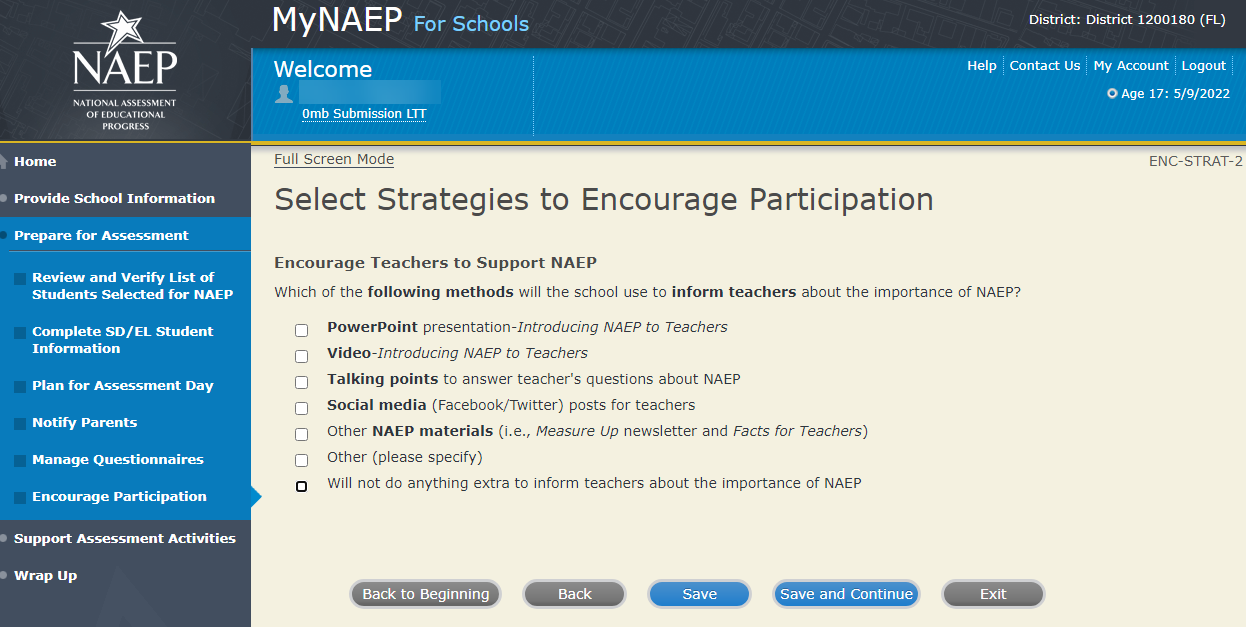Check the PowerPoint presentation option
This screenshot has width=1246, height=627.
pyautogui.click(x=301, y=330)
